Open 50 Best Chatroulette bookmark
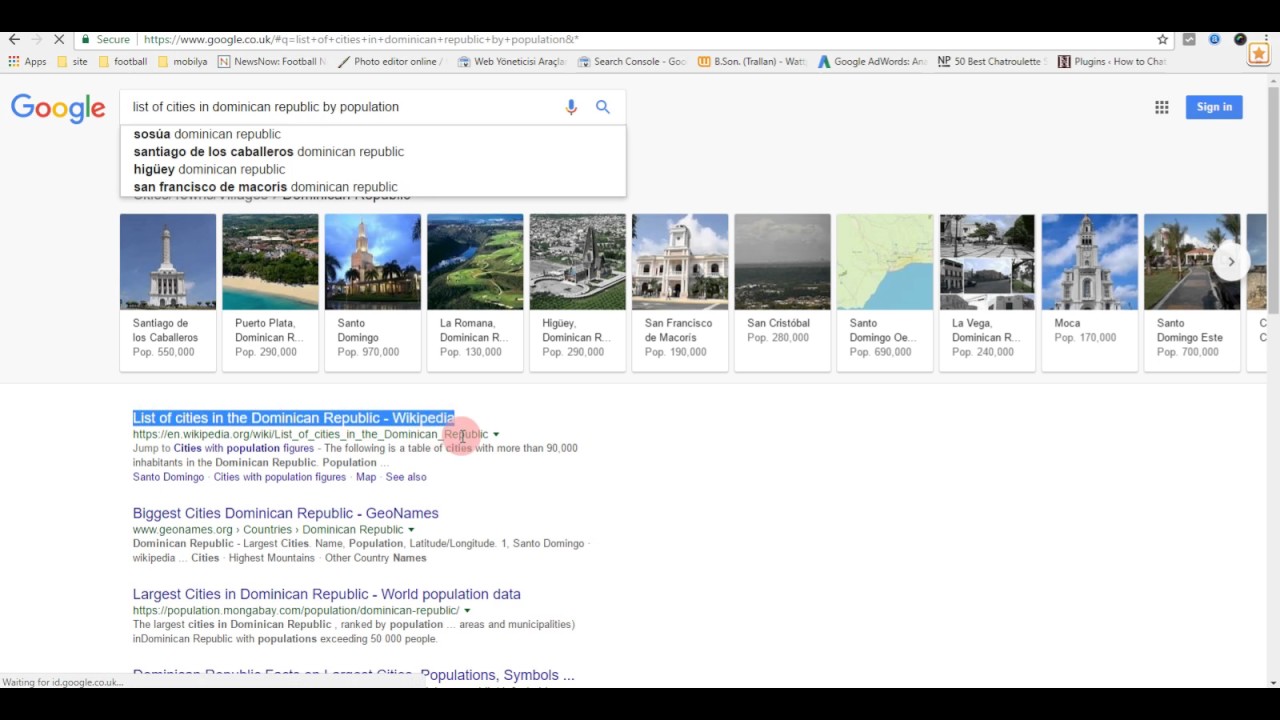Screen dimensions: 1280x720 tap(992, 62)
